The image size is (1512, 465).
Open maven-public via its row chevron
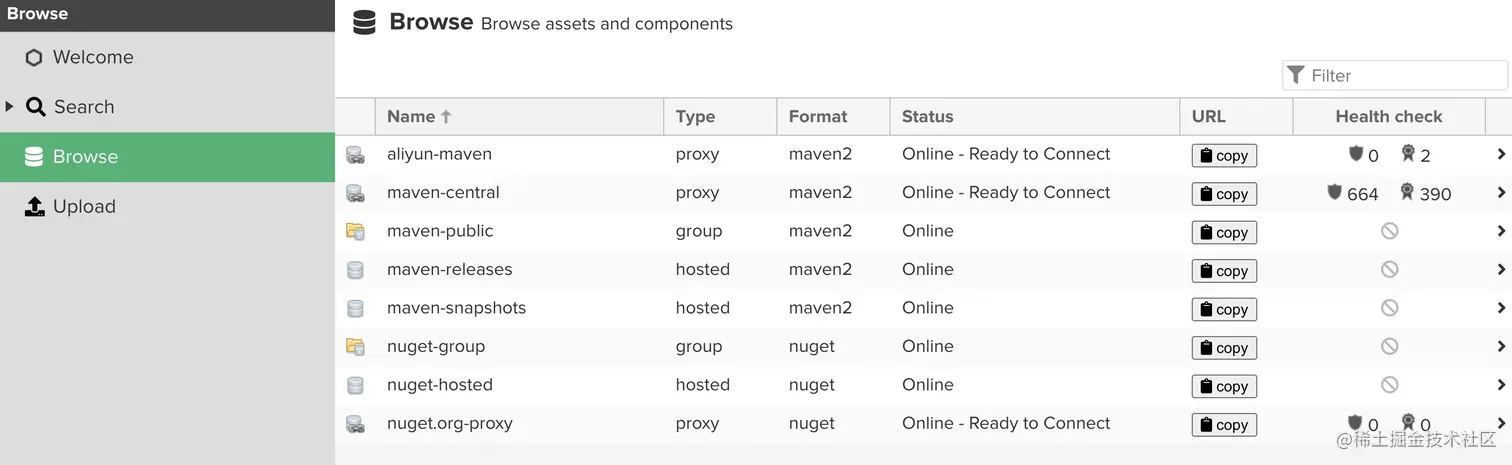pyautogui.click(x=1501, y=231)
